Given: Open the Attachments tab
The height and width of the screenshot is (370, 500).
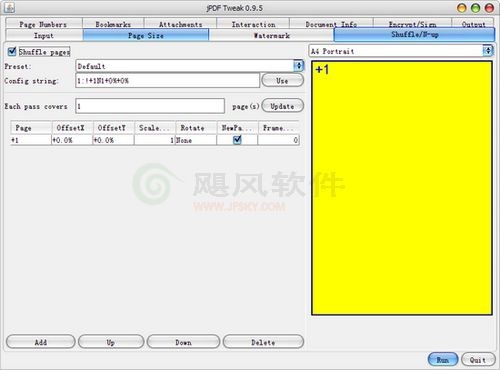Looking at the screenshot, I should click(x=180, y=24).
